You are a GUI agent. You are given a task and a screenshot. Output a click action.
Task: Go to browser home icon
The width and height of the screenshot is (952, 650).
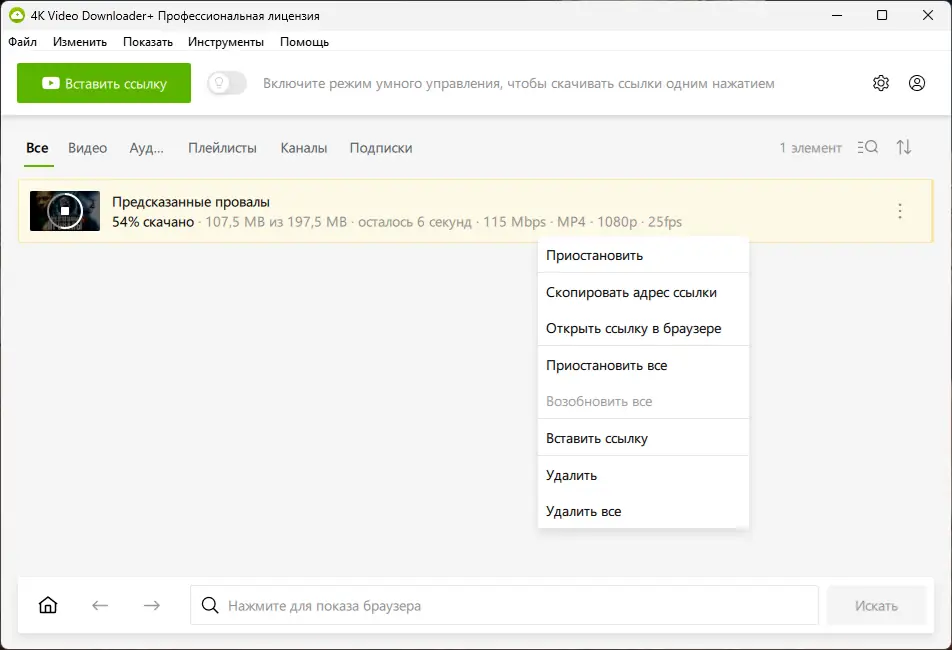click(48, 605)
